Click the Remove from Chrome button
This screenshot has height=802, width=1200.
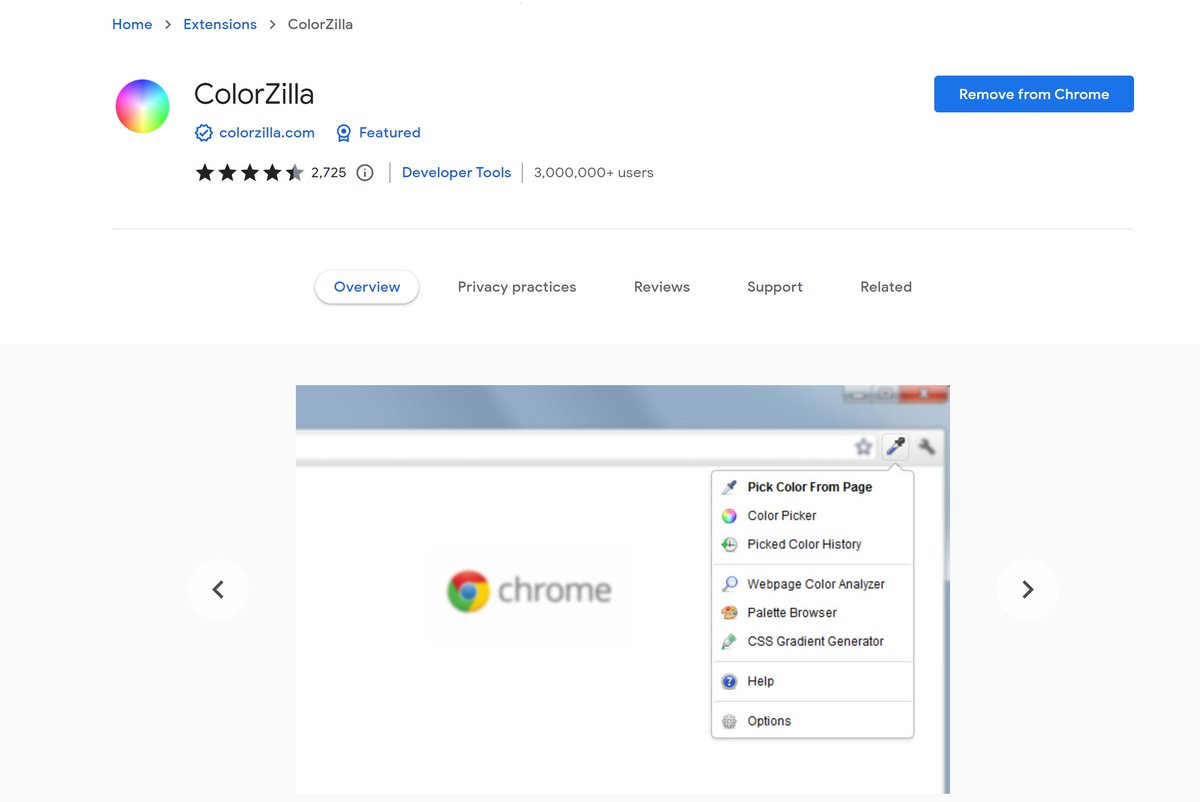[x=1033, y=93]
